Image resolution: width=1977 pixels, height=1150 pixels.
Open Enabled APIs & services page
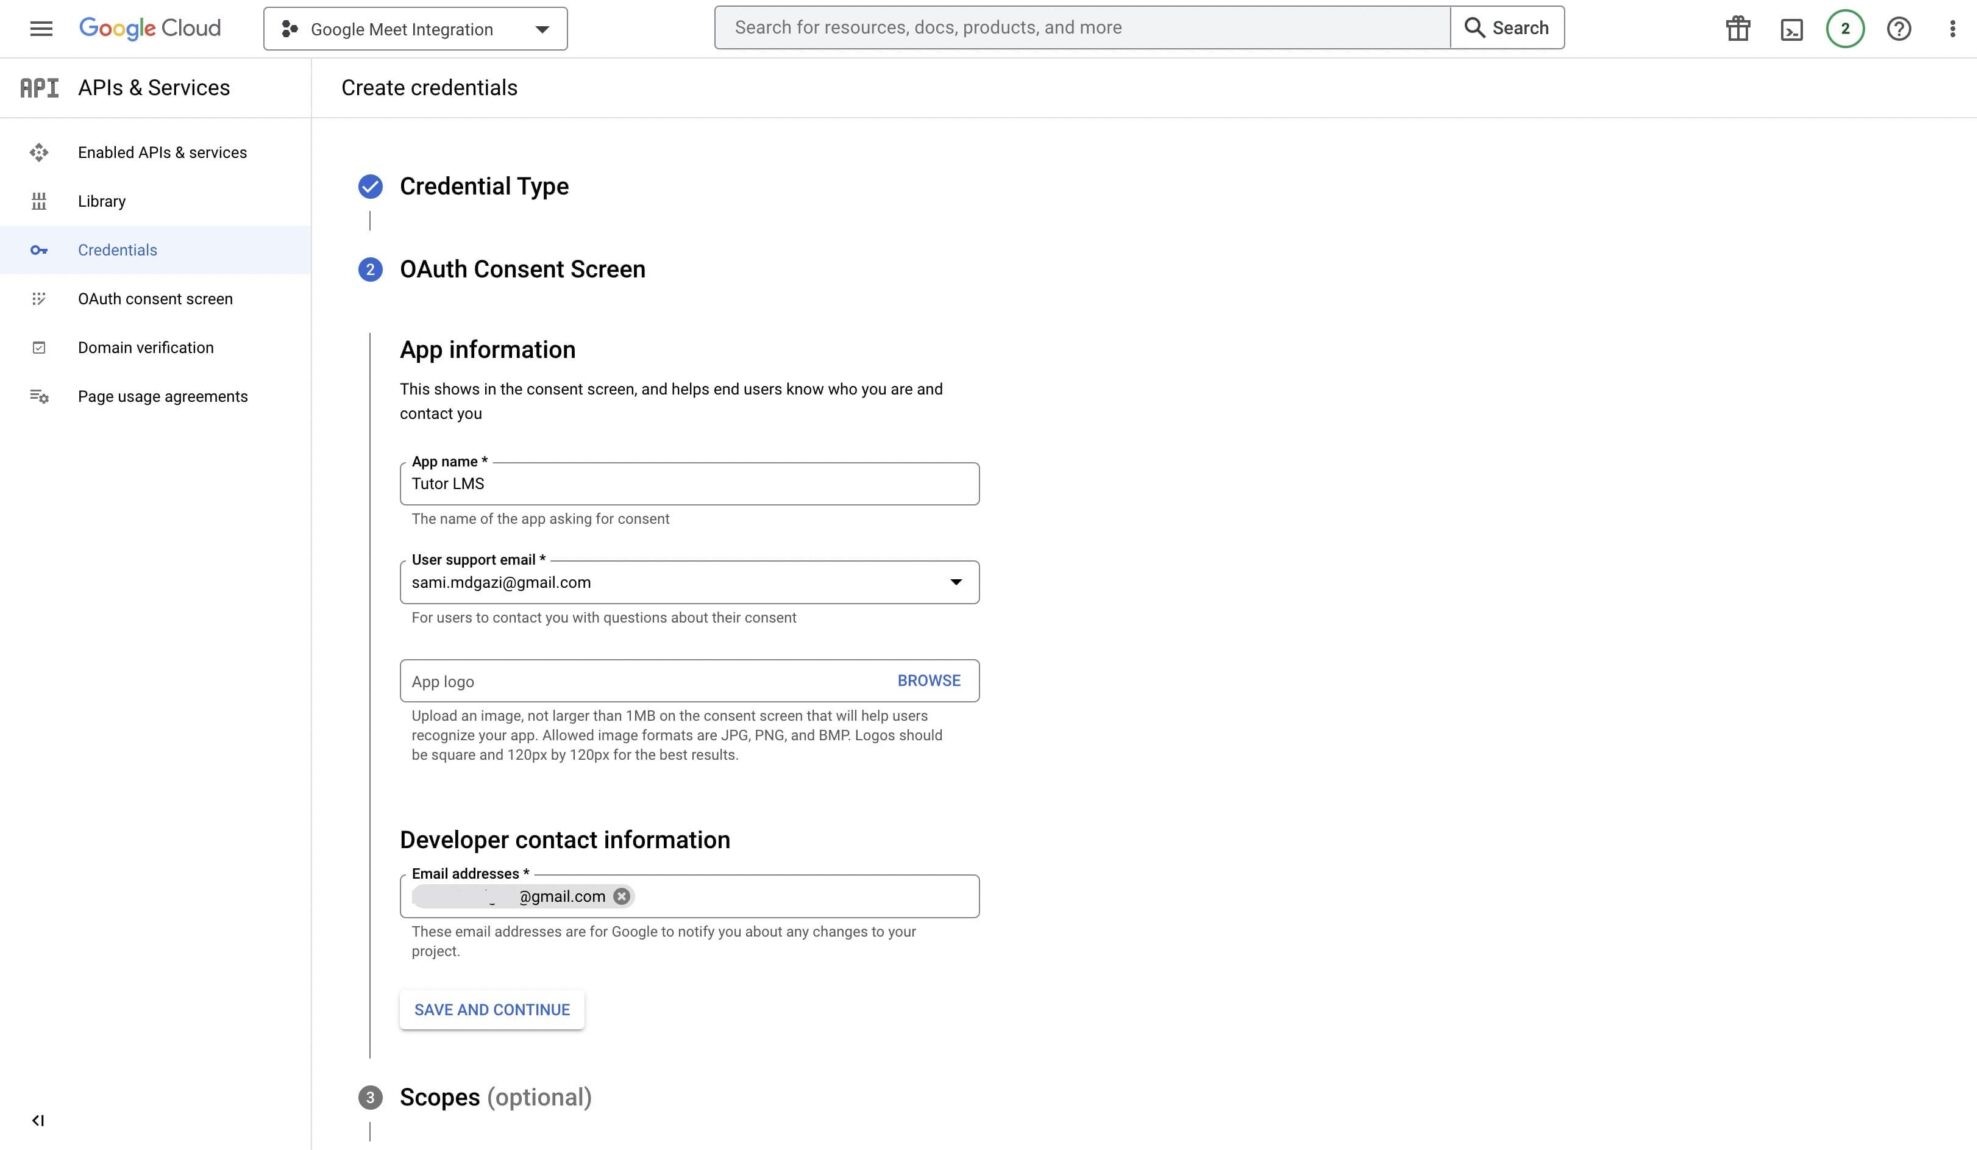click(x=162, y=152)
